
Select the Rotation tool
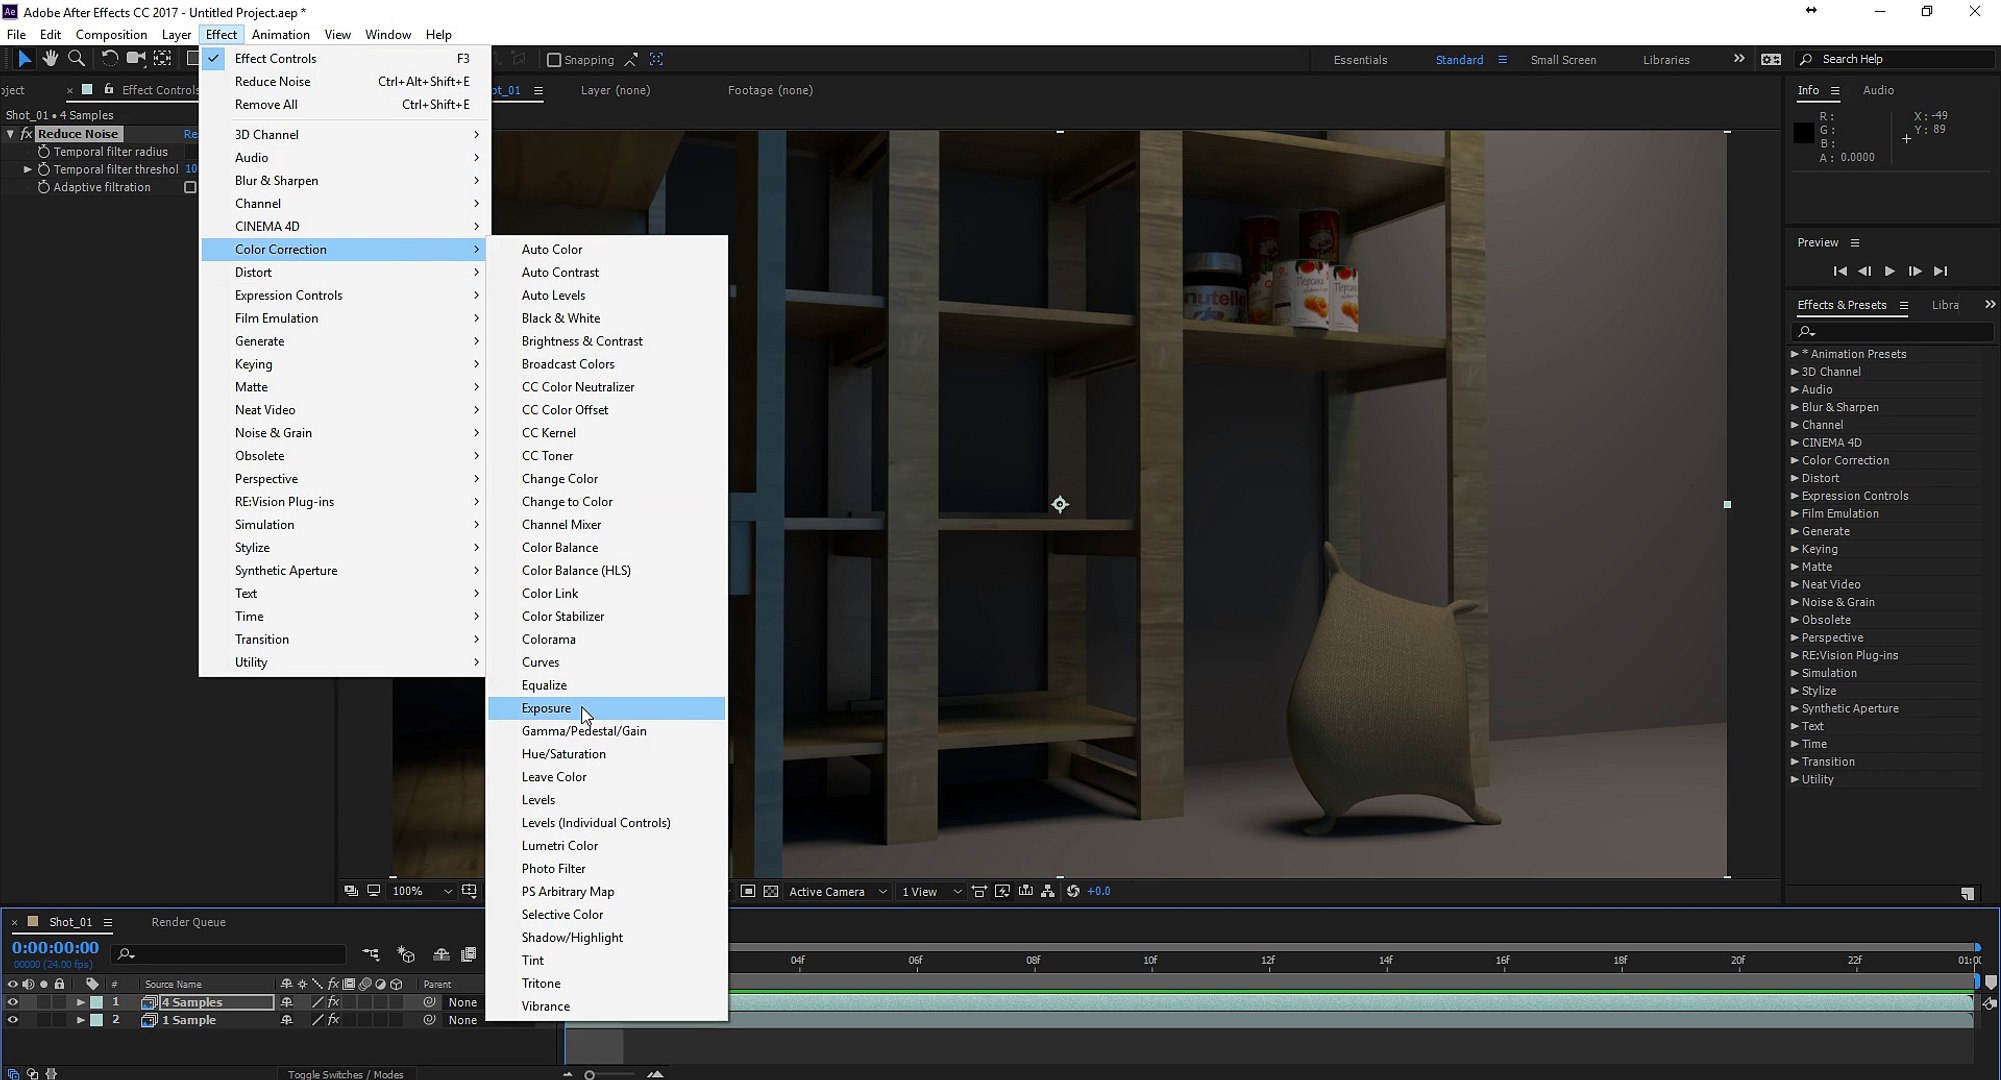coord(109,59)
